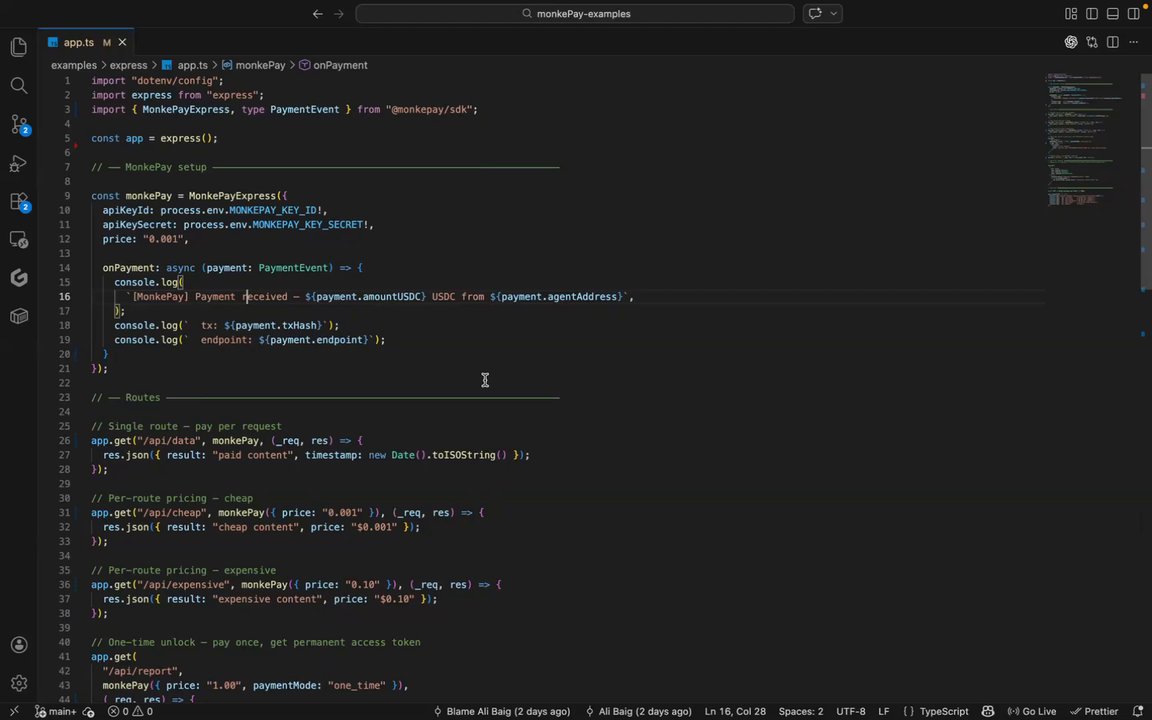The height and width of the screenshot is (720, 1152).
Task: Open the Remote Explorer icon
Action: tap(19, 240)
